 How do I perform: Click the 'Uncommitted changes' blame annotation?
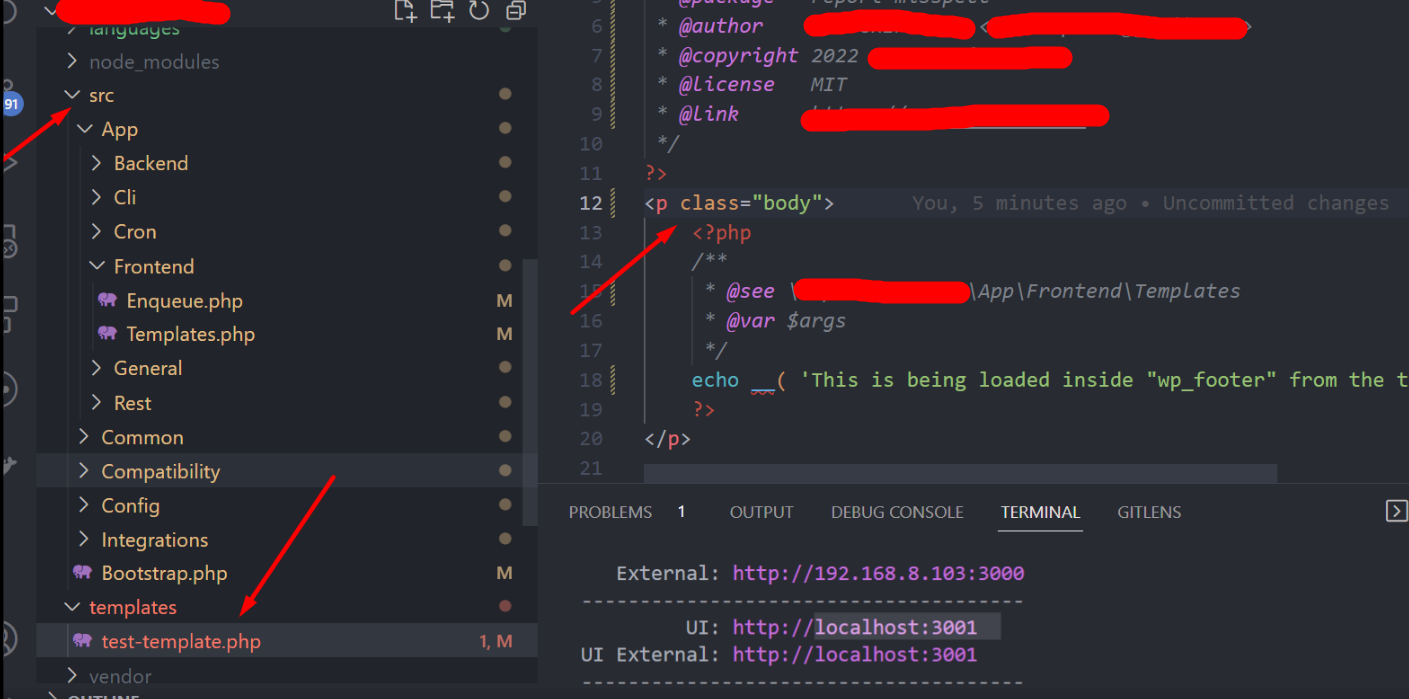pyautogui.click(x=1275, y=203)
